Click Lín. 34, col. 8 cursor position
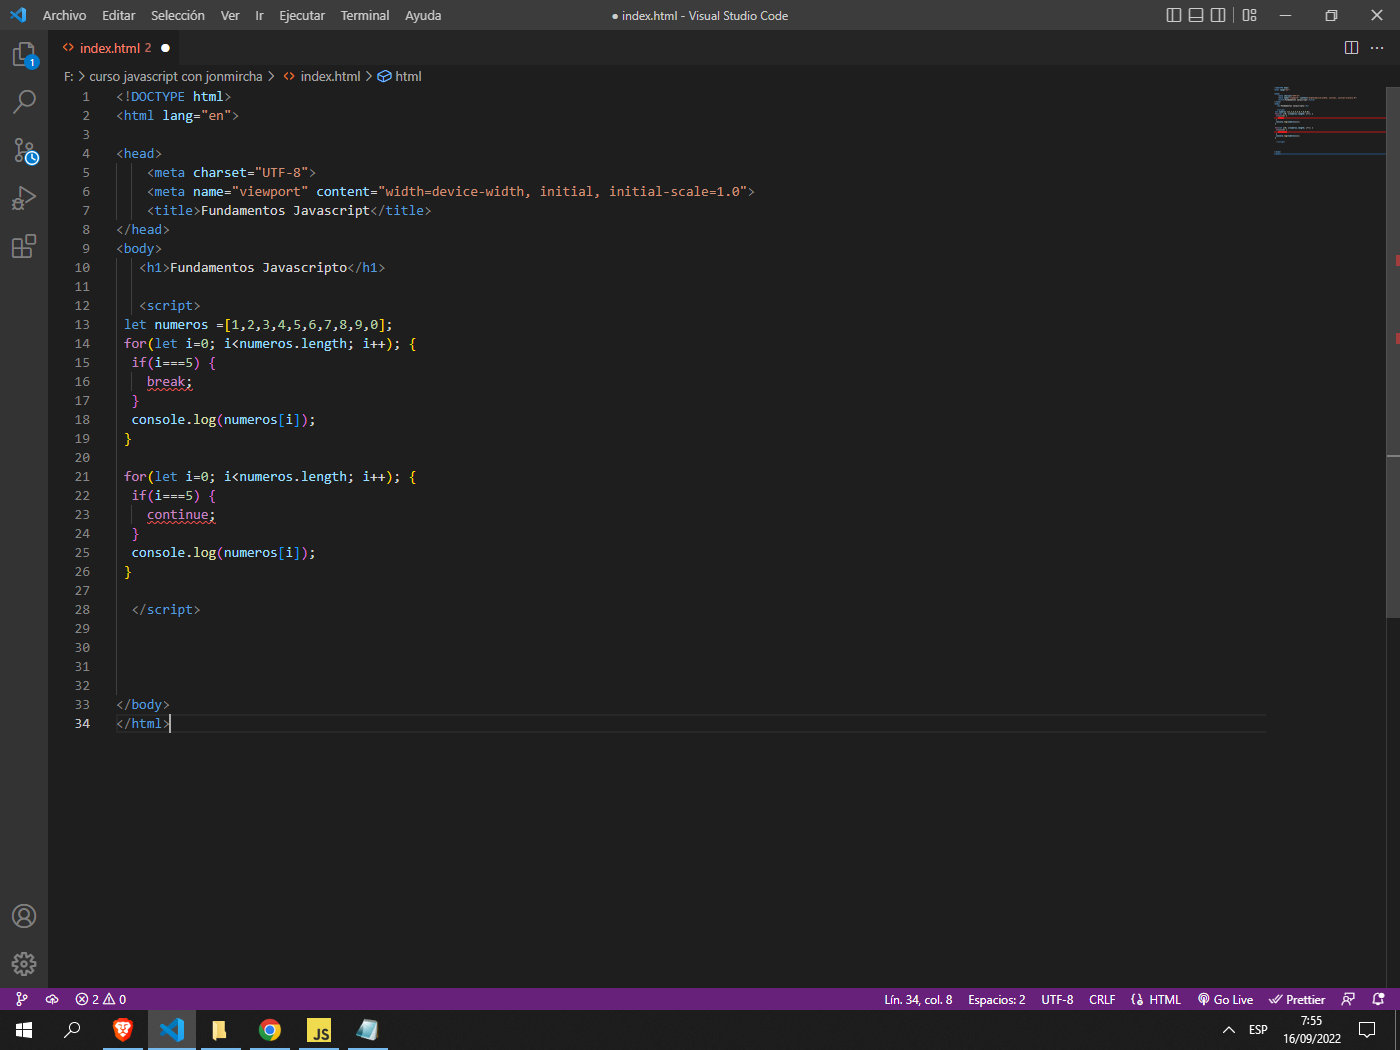This screenshot has height=1050, width=1400. [x=918, y=999]
